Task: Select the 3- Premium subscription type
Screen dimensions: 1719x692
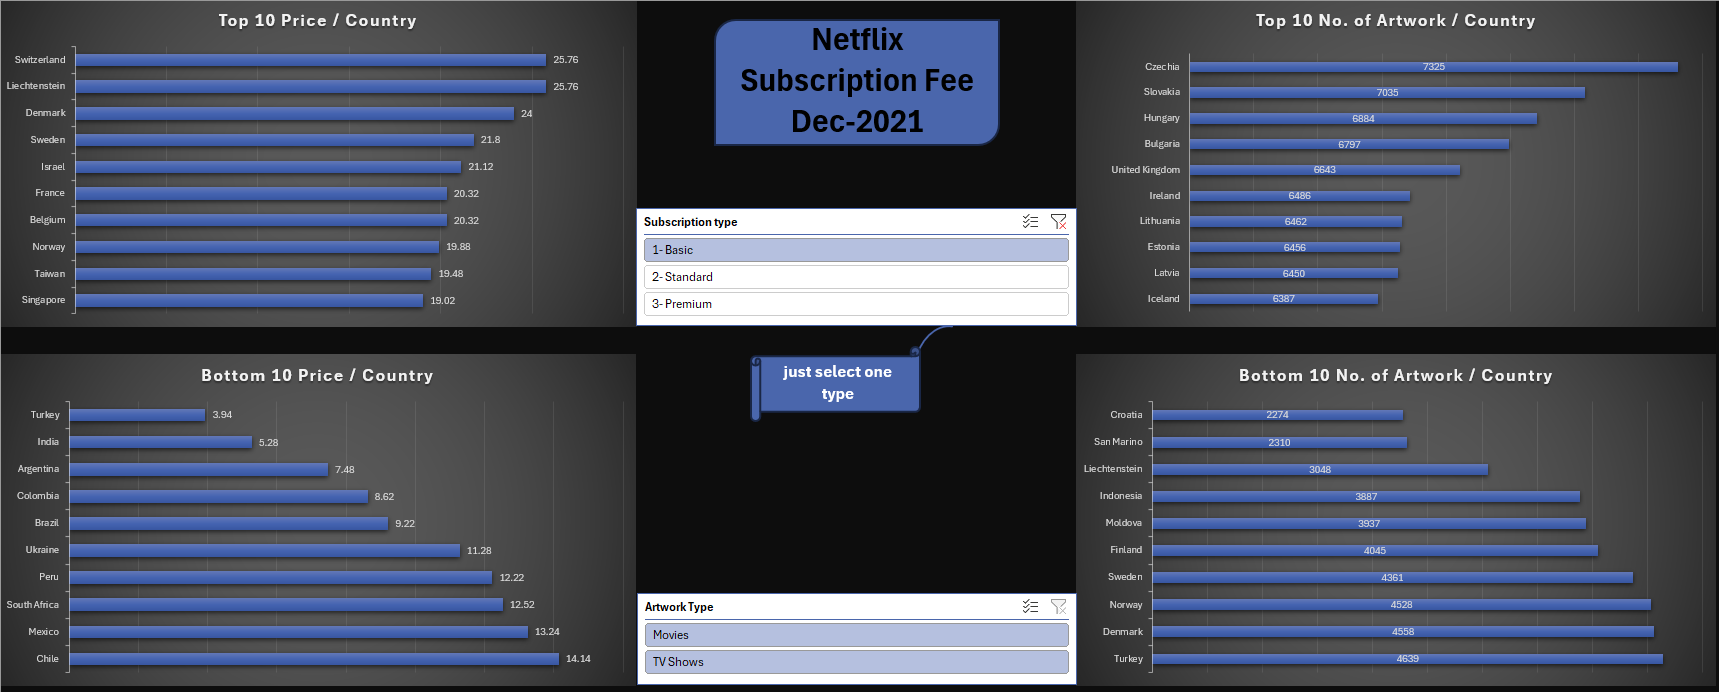Action: click(x=855, y=304)
